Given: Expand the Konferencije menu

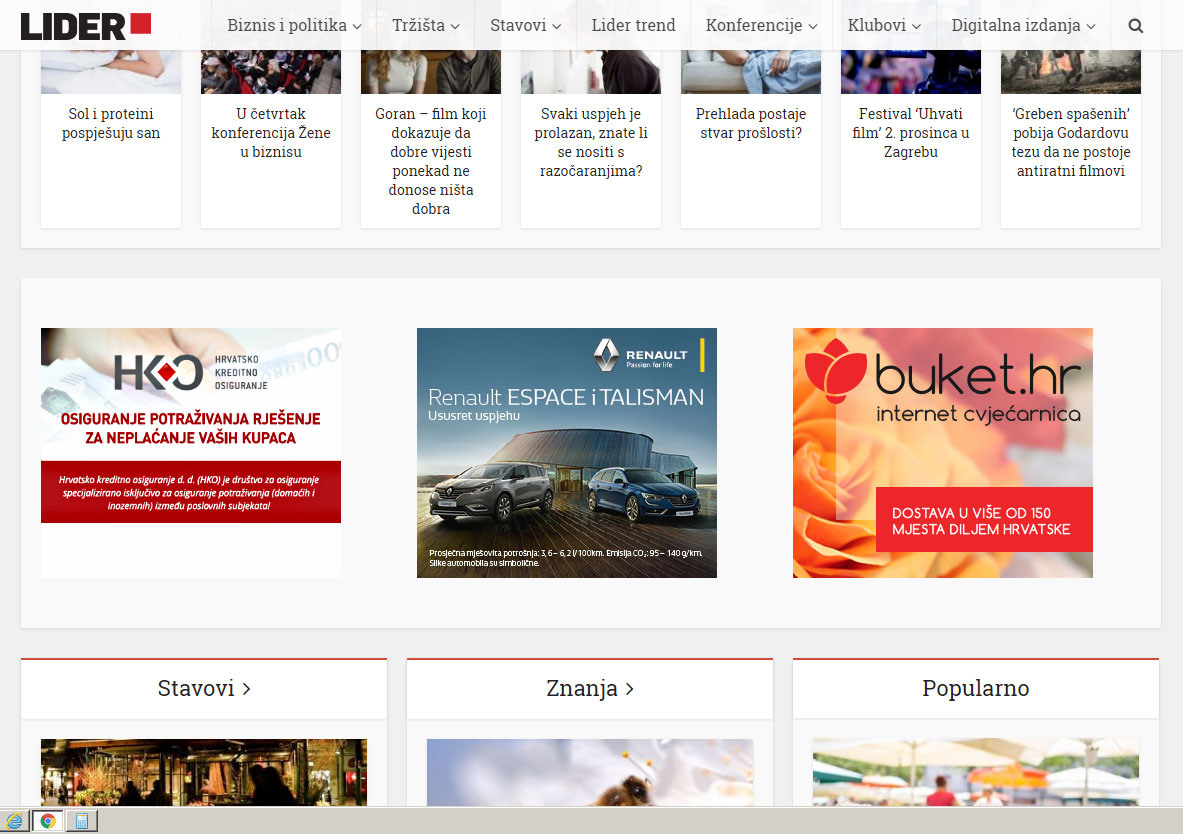Looking at the screenshot, I should 761,25.
